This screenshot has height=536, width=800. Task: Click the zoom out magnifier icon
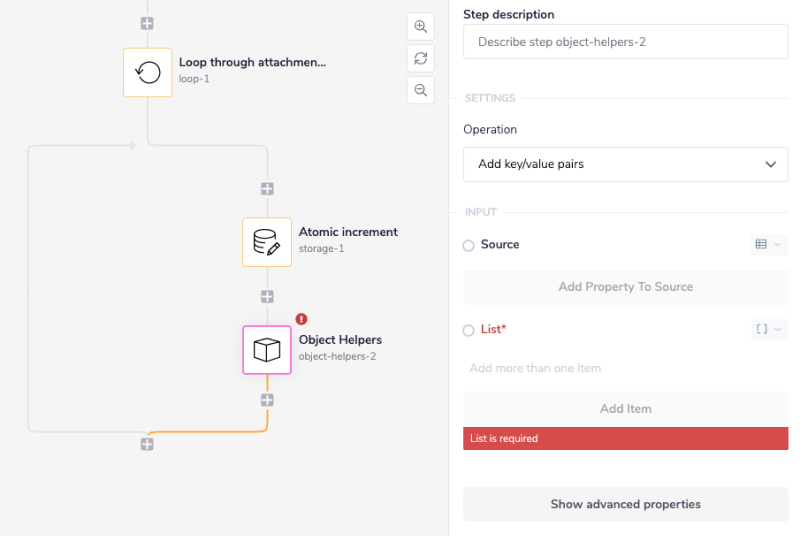420,90
